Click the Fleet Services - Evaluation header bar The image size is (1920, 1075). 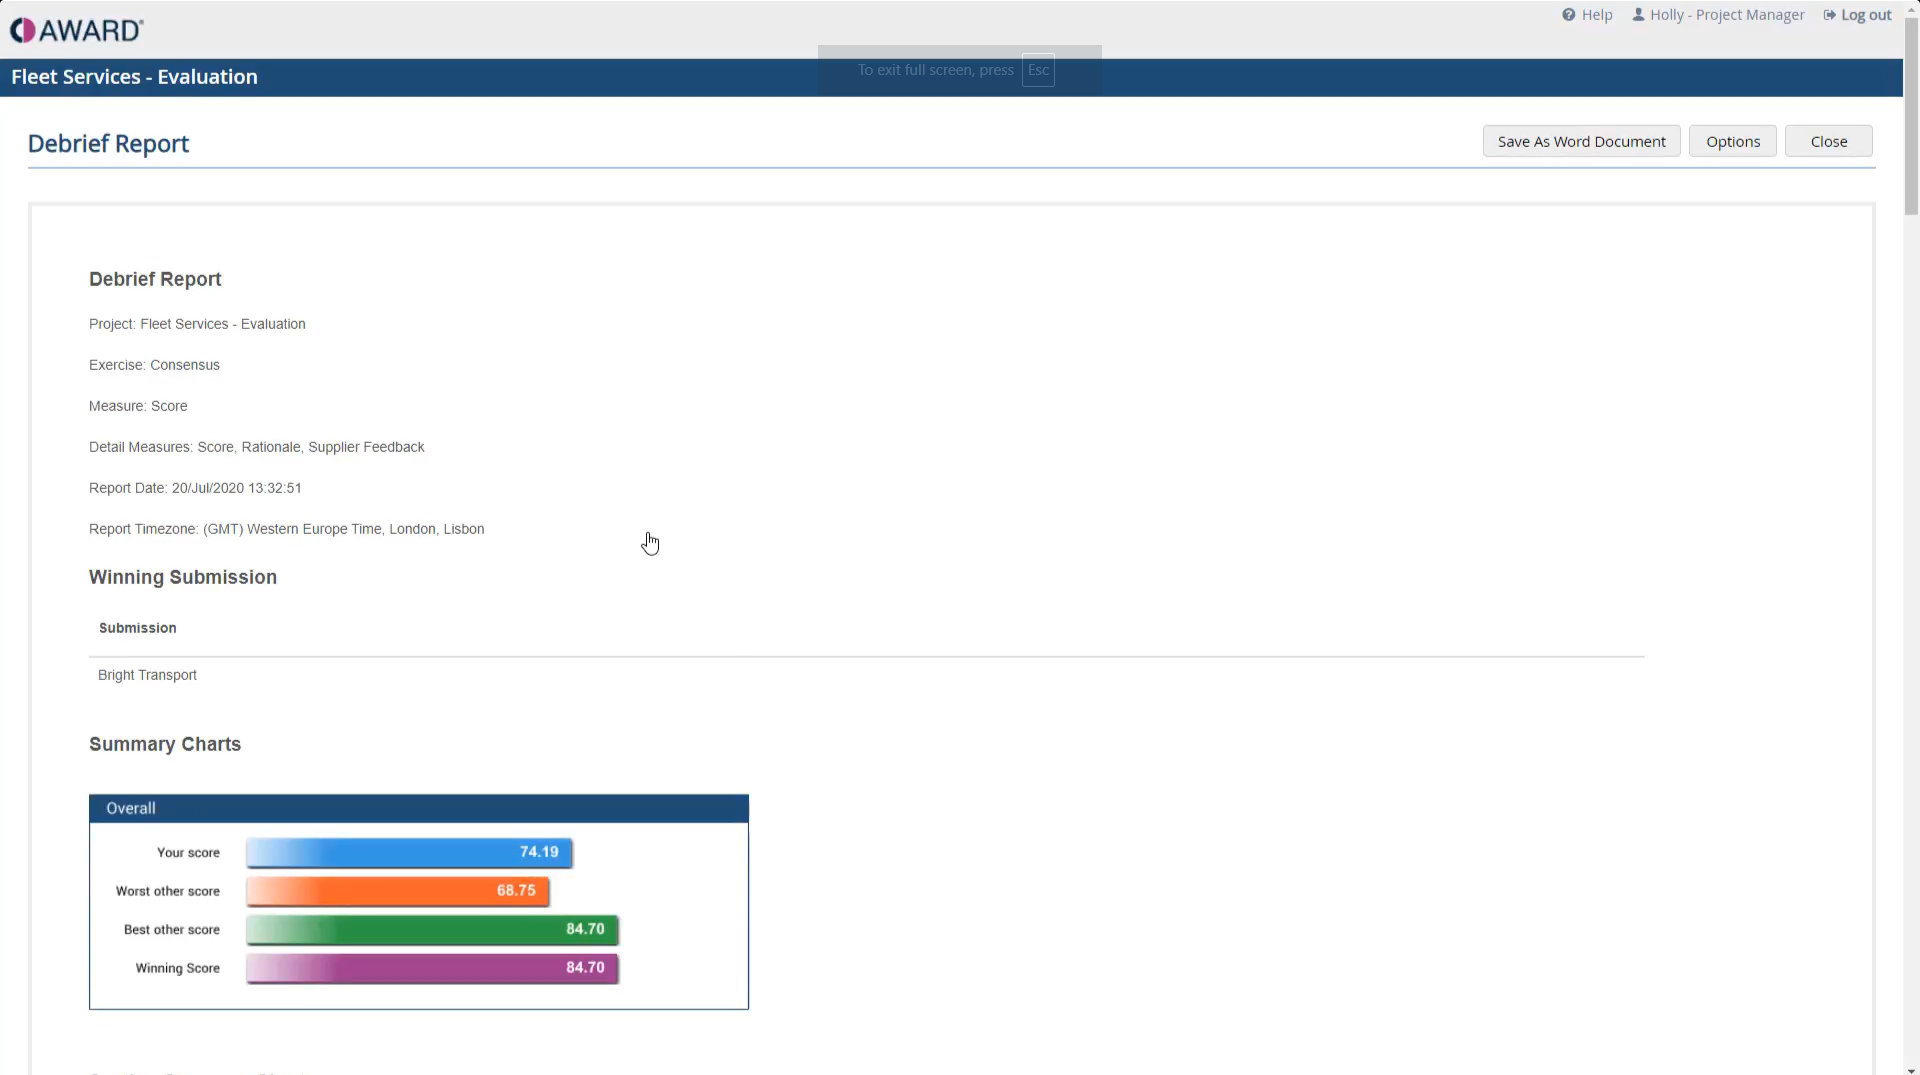point(134,77)
